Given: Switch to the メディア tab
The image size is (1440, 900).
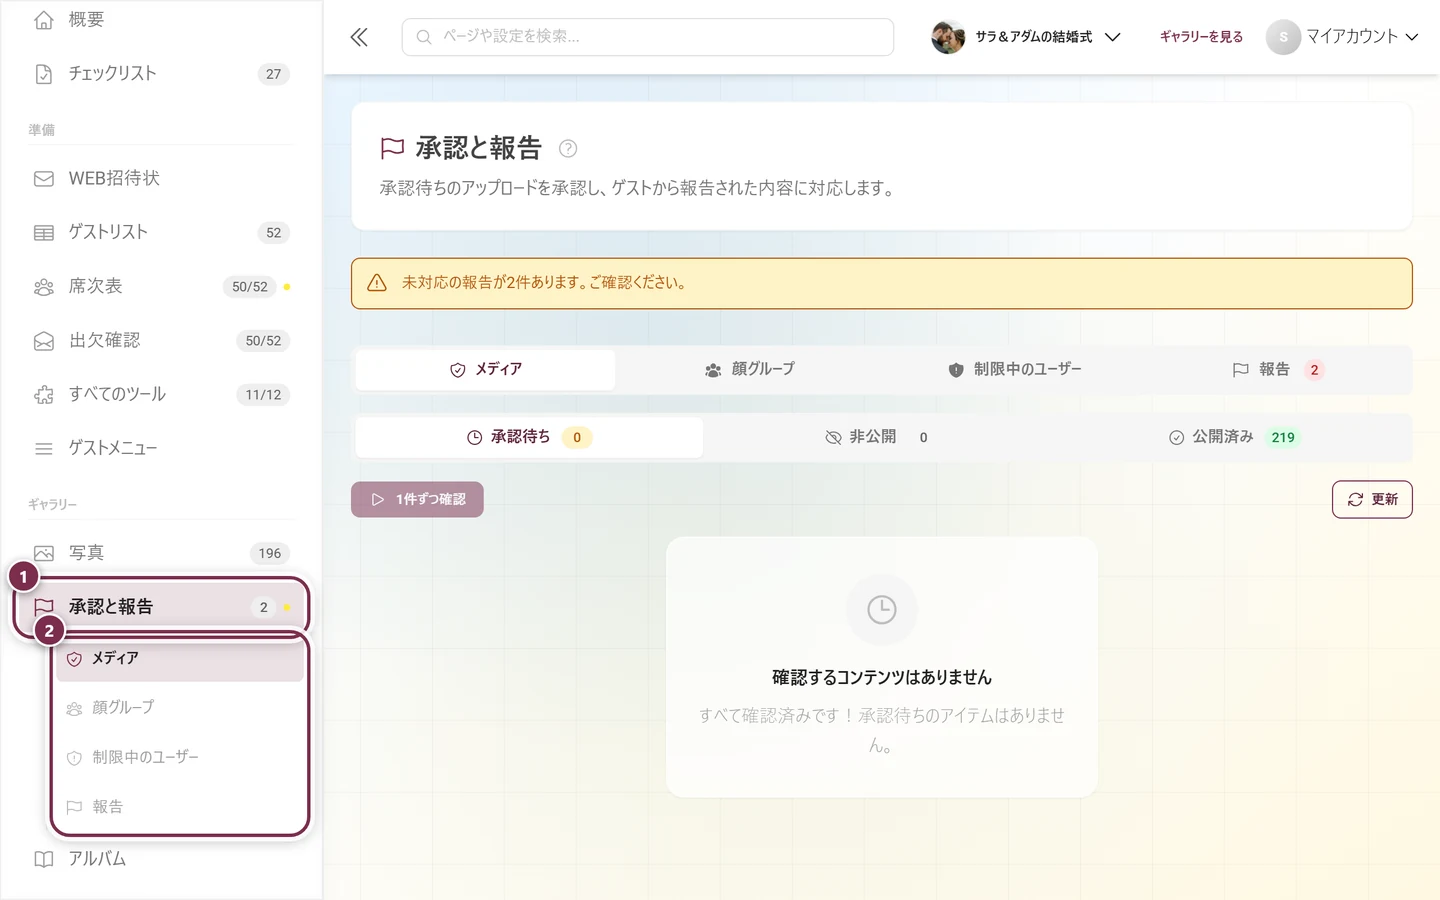Looking at the screenshot, I should click(486, 370).
